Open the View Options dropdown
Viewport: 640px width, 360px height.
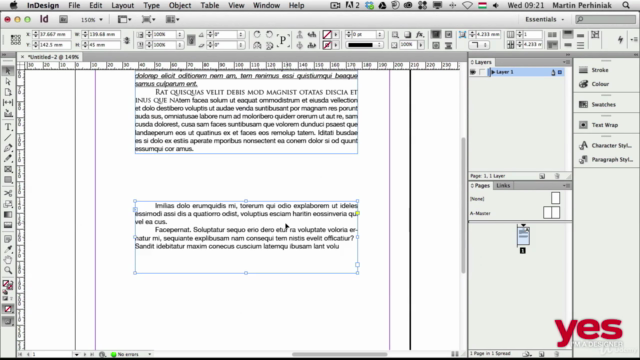[124, 19]
